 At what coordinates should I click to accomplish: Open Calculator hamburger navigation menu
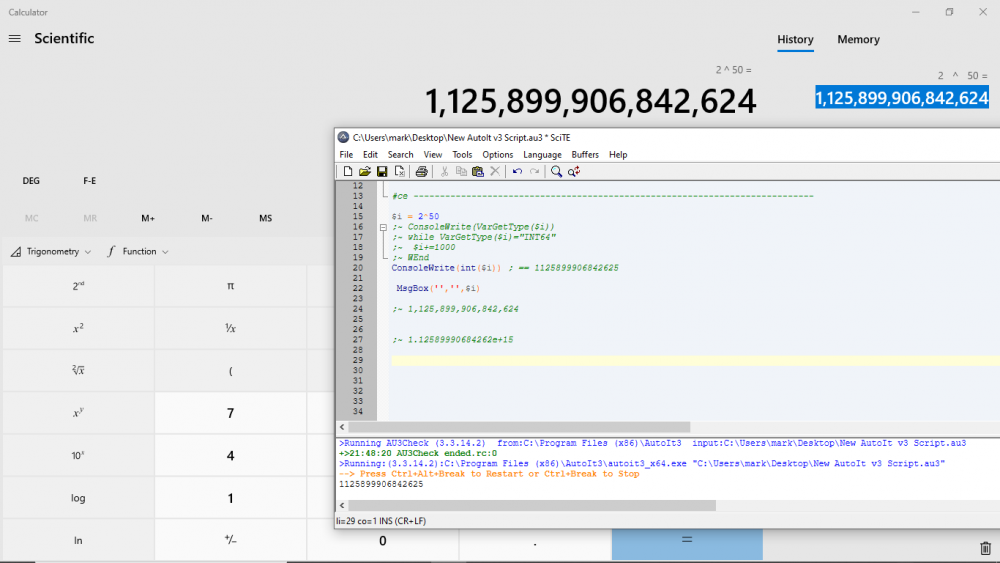pos(15,39)
